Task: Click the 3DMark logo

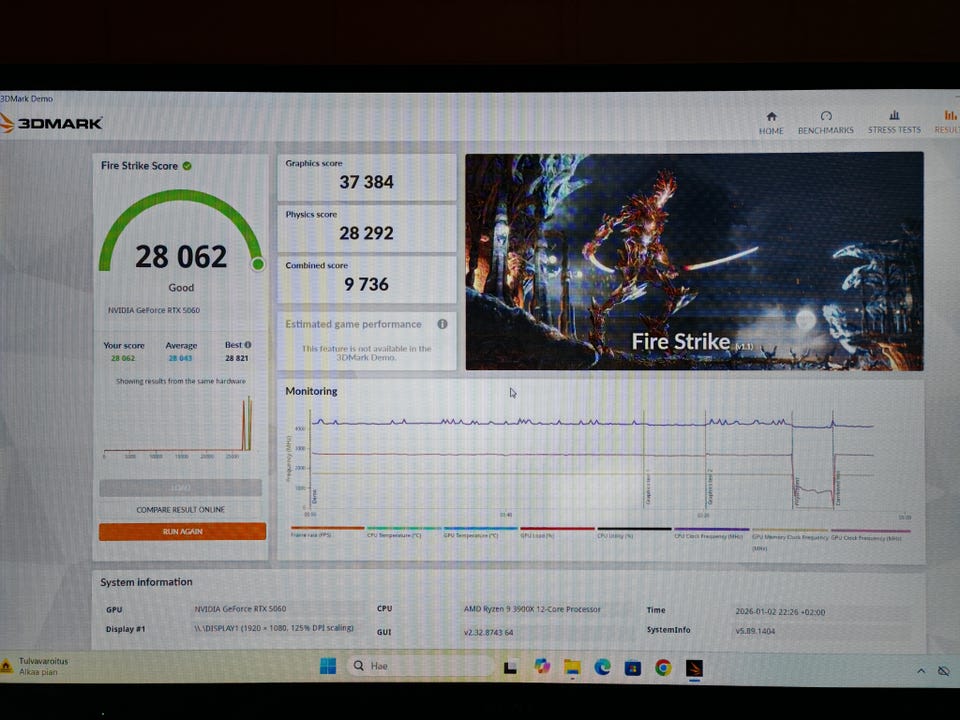Action: [x=51, y=123]
